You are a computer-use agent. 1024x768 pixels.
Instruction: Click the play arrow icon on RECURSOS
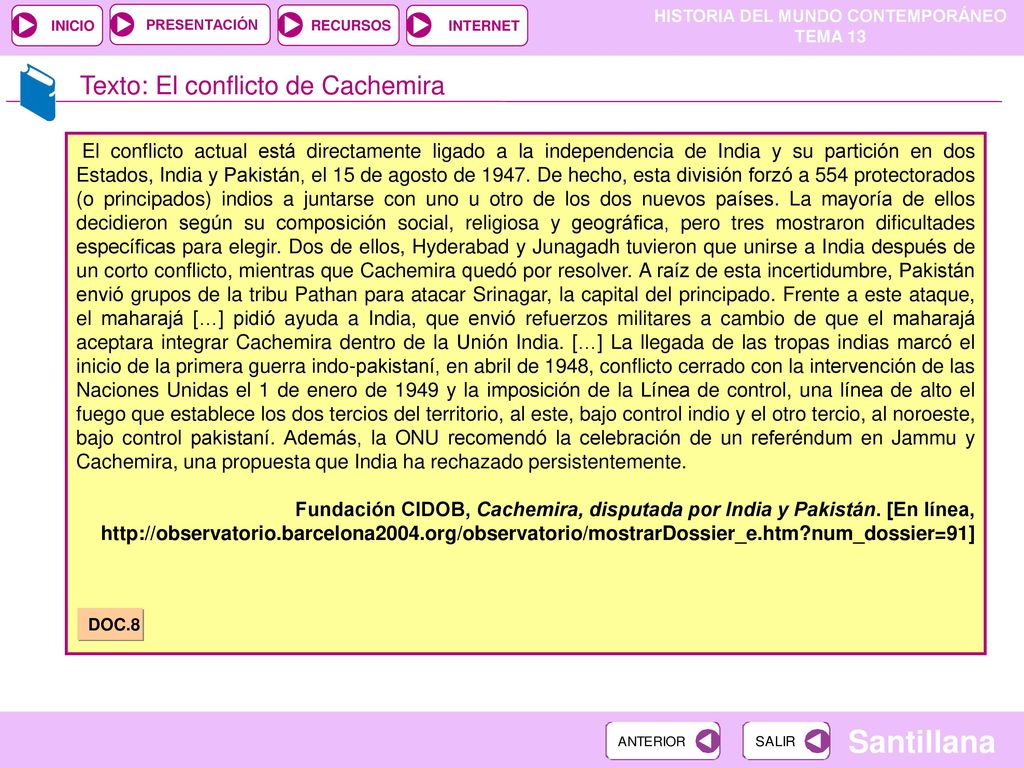pyautogui.click(x=291, y=25)
